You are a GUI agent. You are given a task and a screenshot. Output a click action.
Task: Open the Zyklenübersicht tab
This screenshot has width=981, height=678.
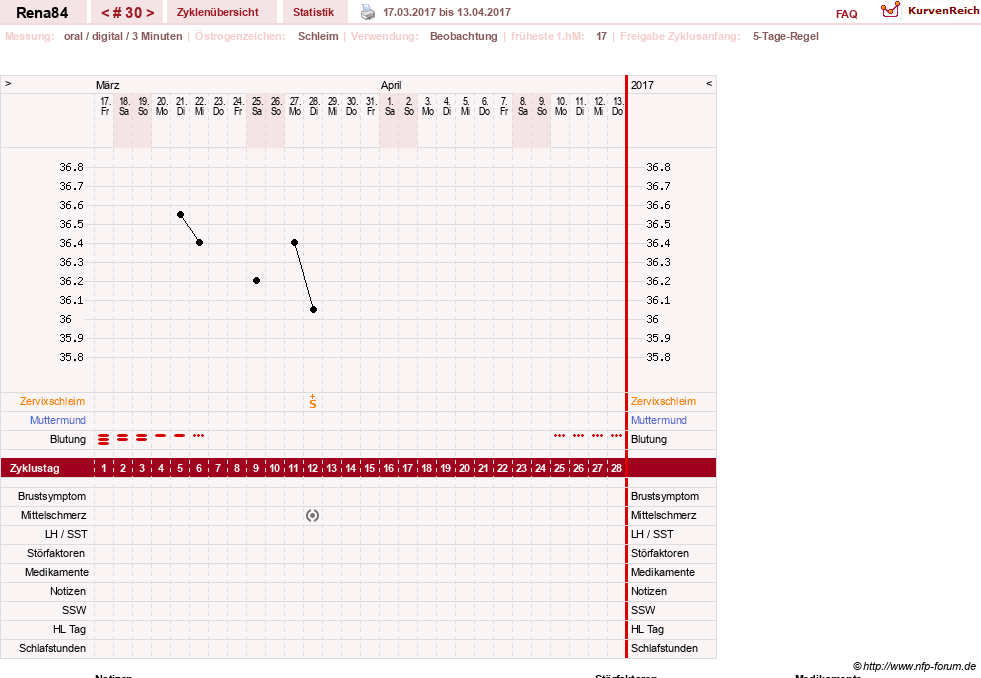click(x=218, y=12)
